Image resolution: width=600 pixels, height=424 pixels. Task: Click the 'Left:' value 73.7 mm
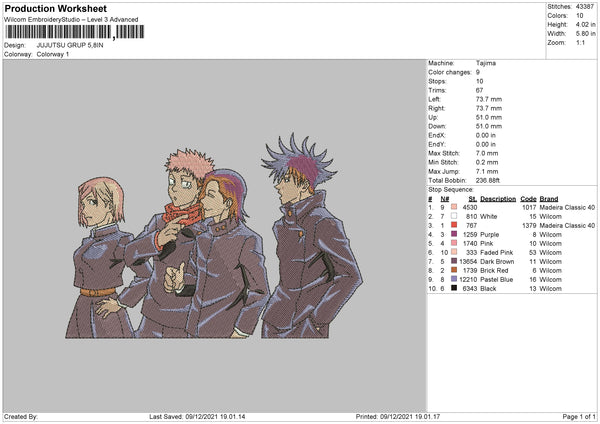[x=489, y=99]
